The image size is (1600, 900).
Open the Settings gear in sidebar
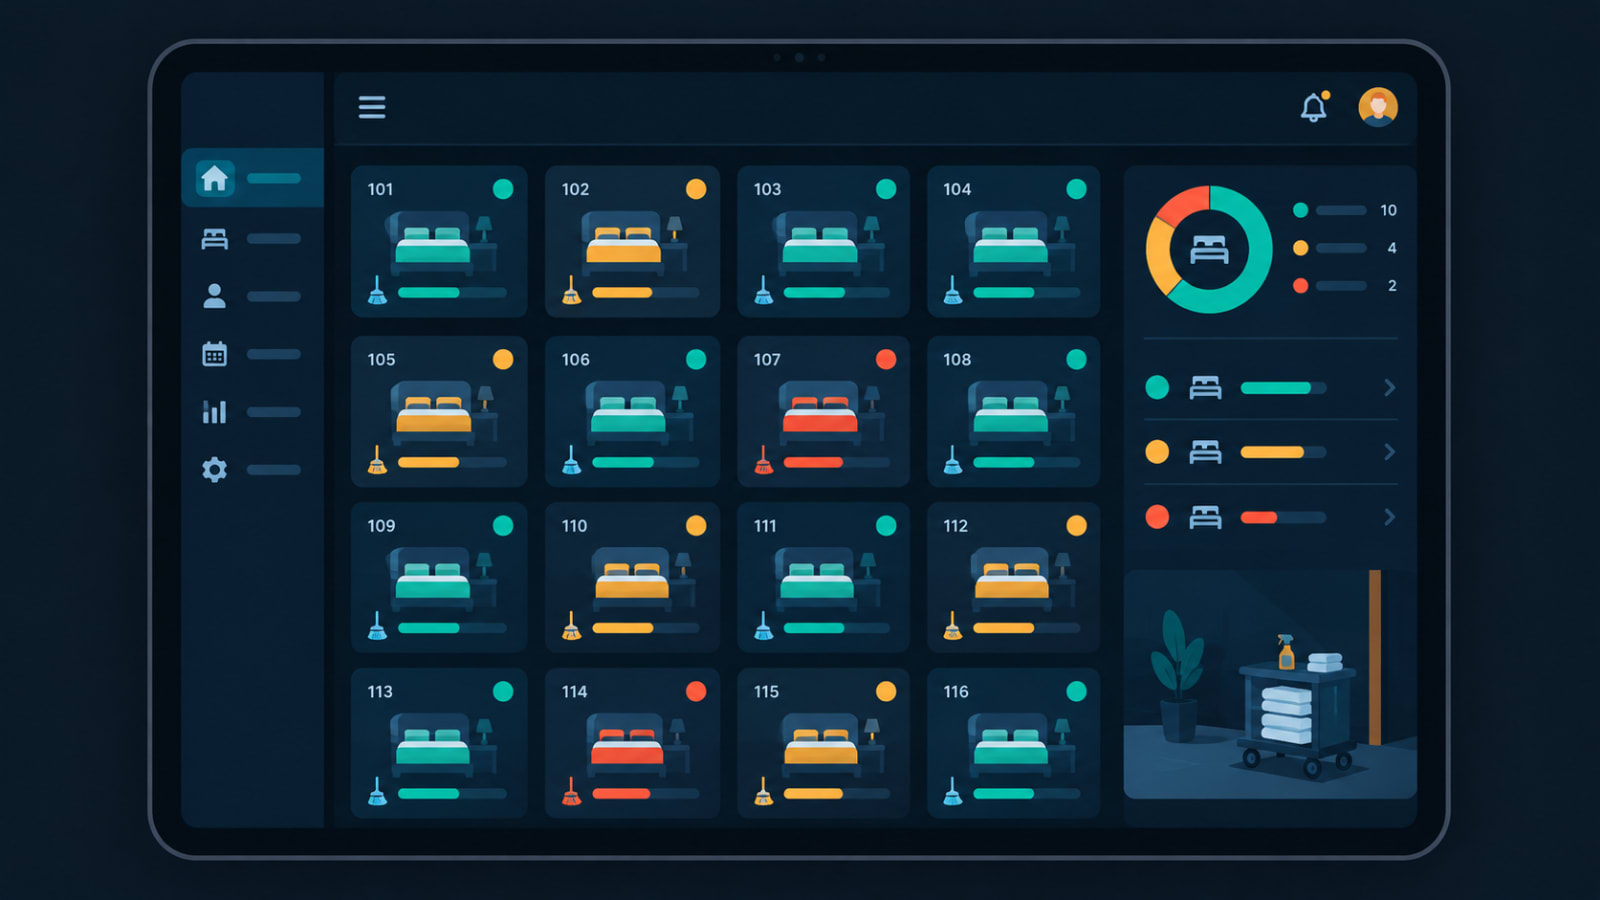215,469
